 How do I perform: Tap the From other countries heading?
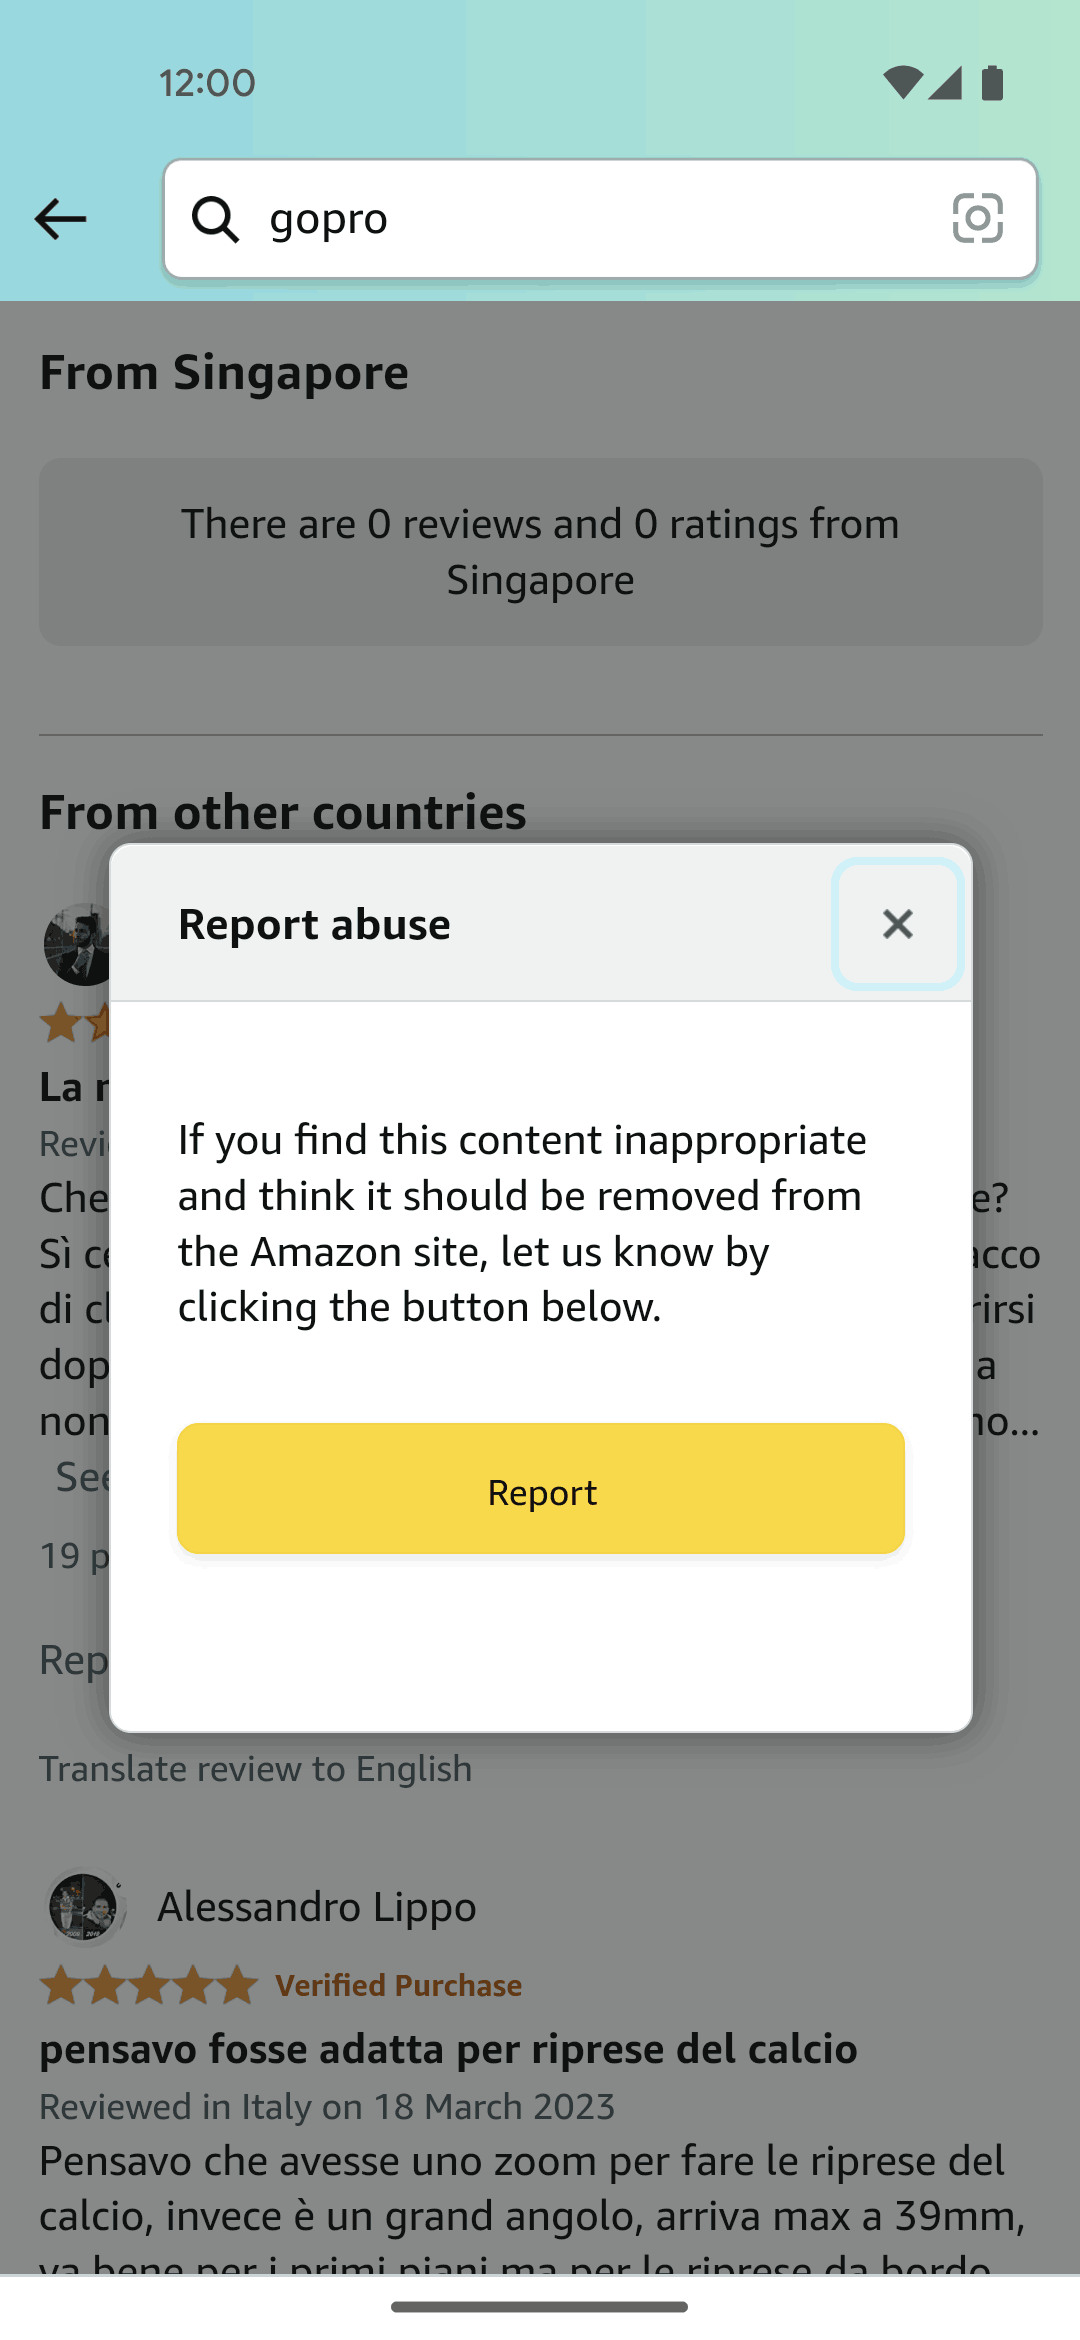pyautogui.click(x=283, y=812)
